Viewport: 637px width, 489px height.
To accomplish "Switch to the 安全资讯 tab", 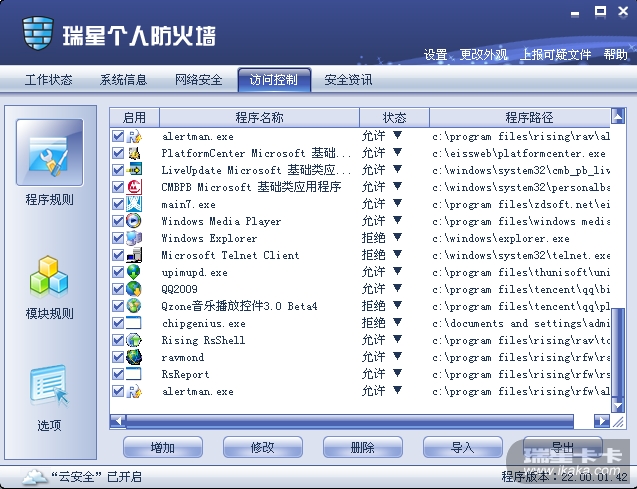I will click(348, 80).
